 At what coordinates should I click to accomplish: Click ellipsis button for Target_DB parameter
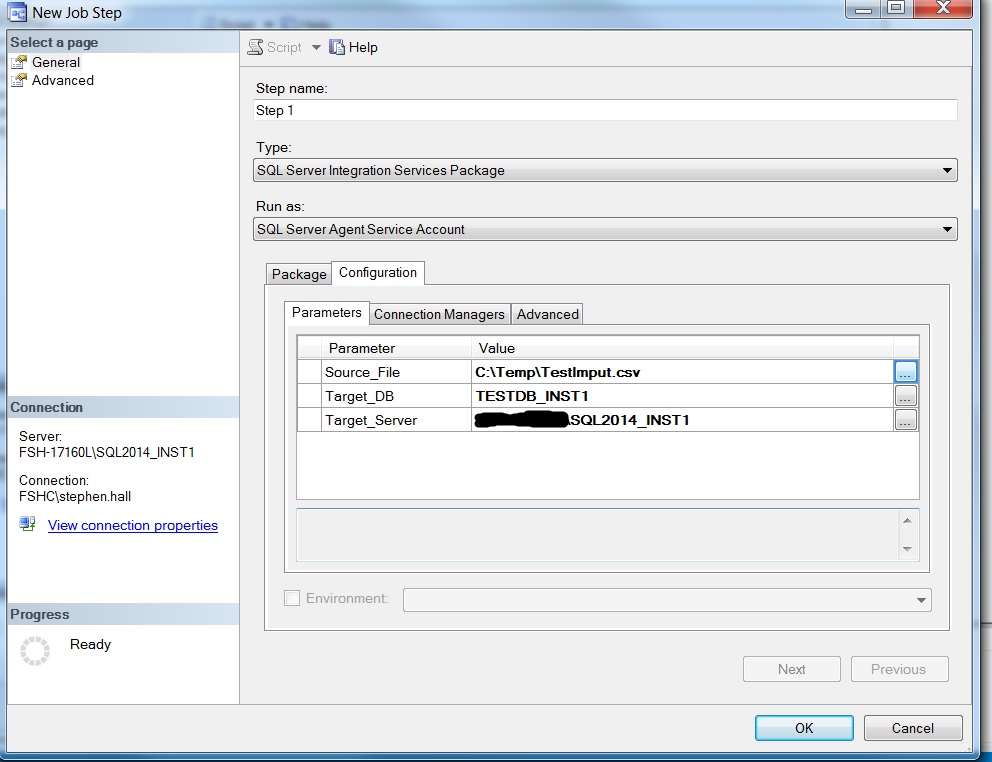pyautogui.click(x=905, y=396)
